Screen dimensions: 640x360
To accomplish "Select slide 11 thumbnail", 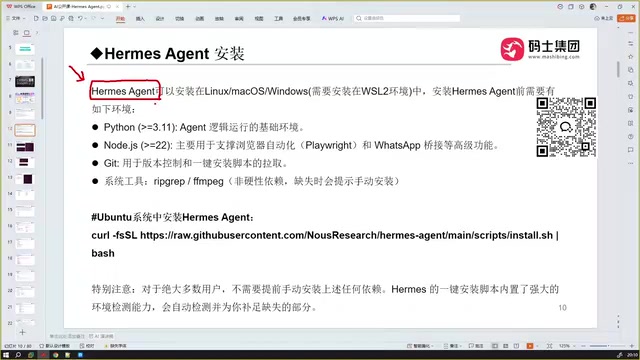I will pos(25,147).
